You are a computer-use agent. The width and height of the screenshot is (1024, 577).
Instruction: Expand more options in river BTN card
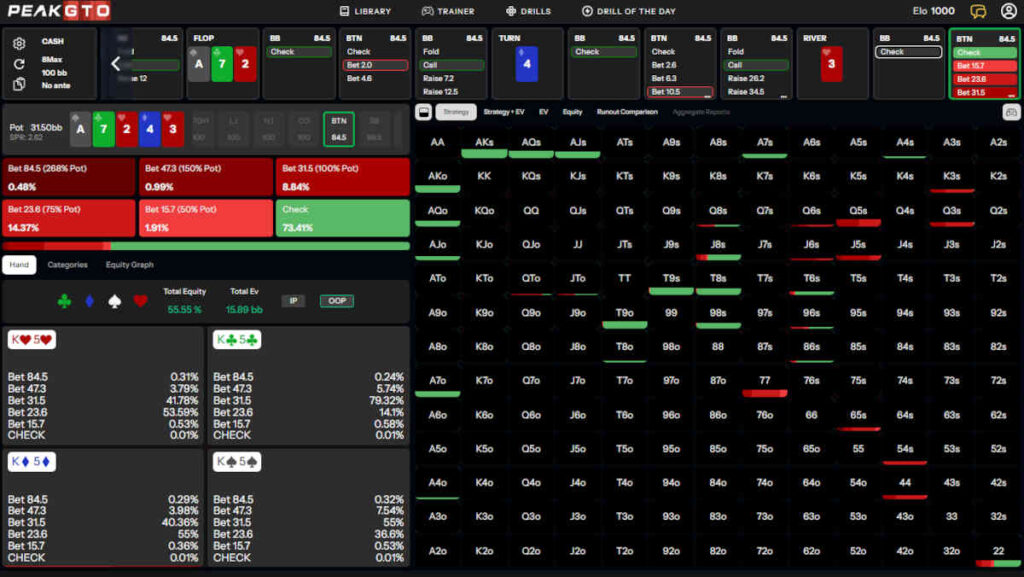point(1011,96)
